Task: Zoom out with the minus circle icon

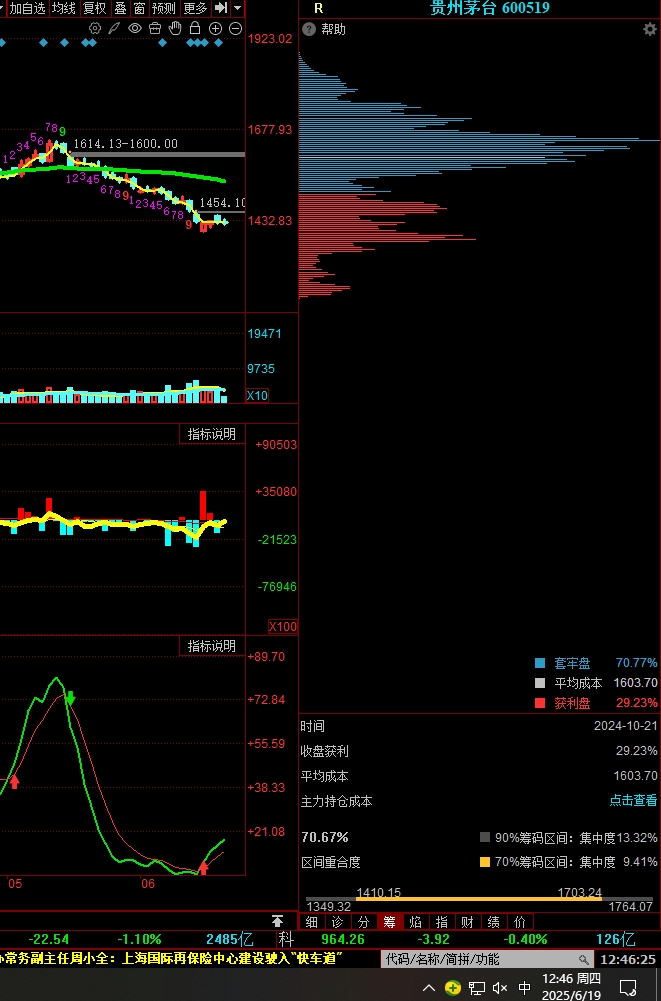Action: point(236,28)
